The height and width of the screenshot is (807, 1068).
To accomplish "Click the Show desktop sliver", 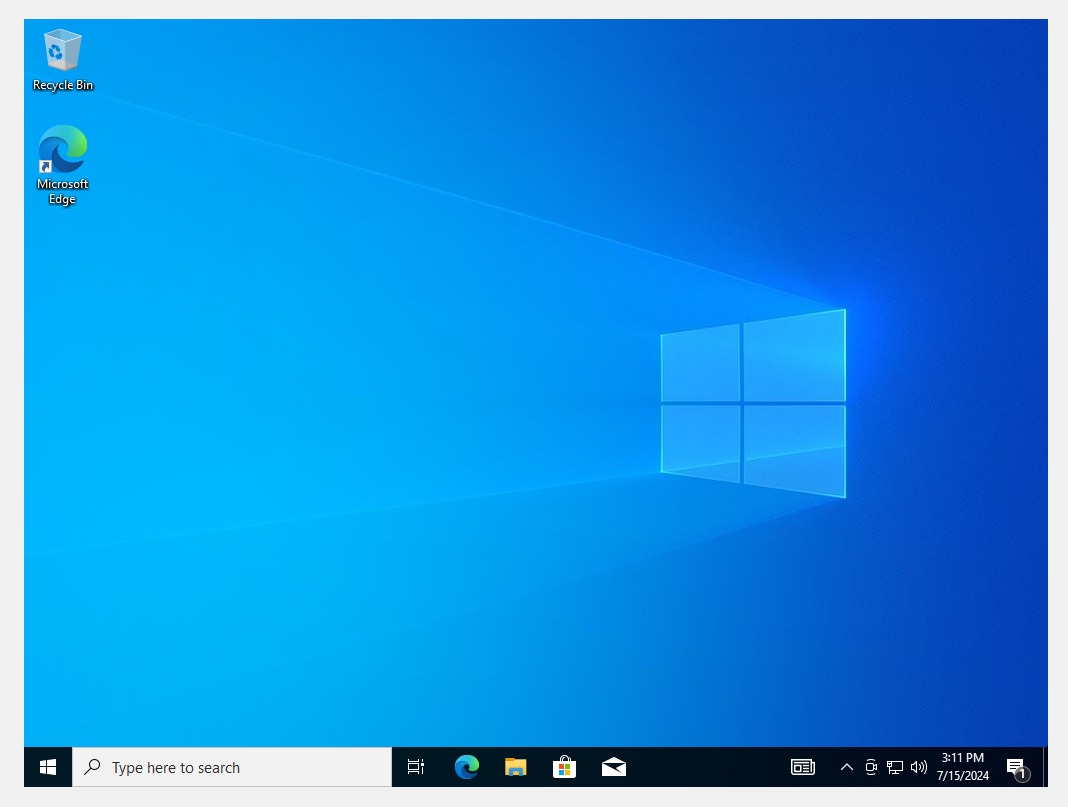I will 1045,768.
